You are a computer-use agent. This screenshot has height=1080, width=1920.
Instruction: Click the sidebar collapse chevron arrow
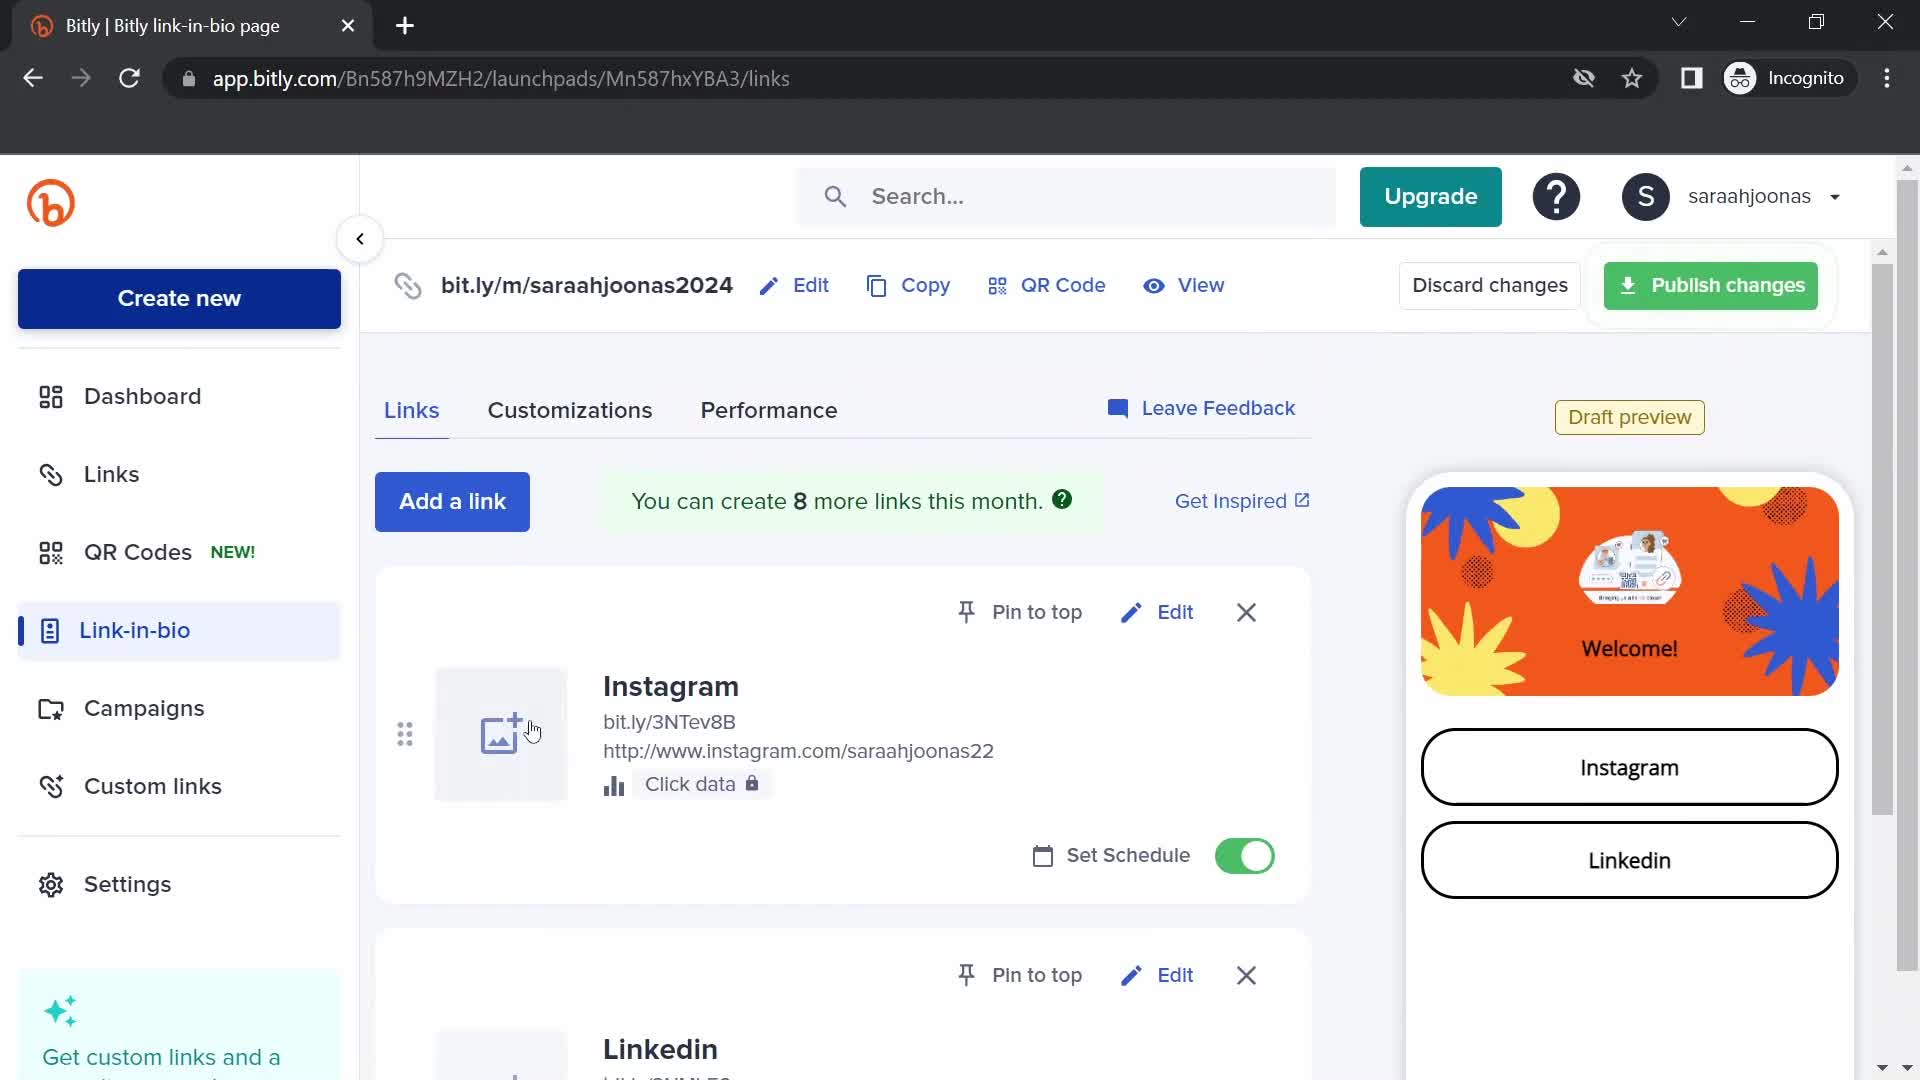click(x=359, y=239)
